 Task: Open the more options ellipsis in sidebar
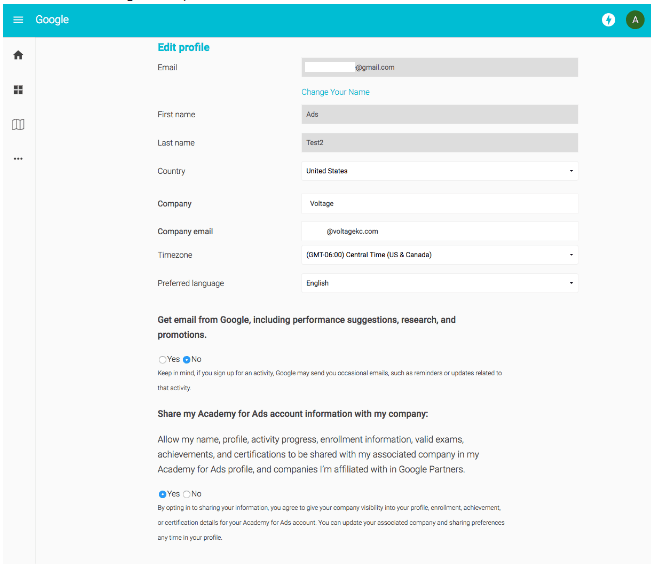tap(18, 159)
